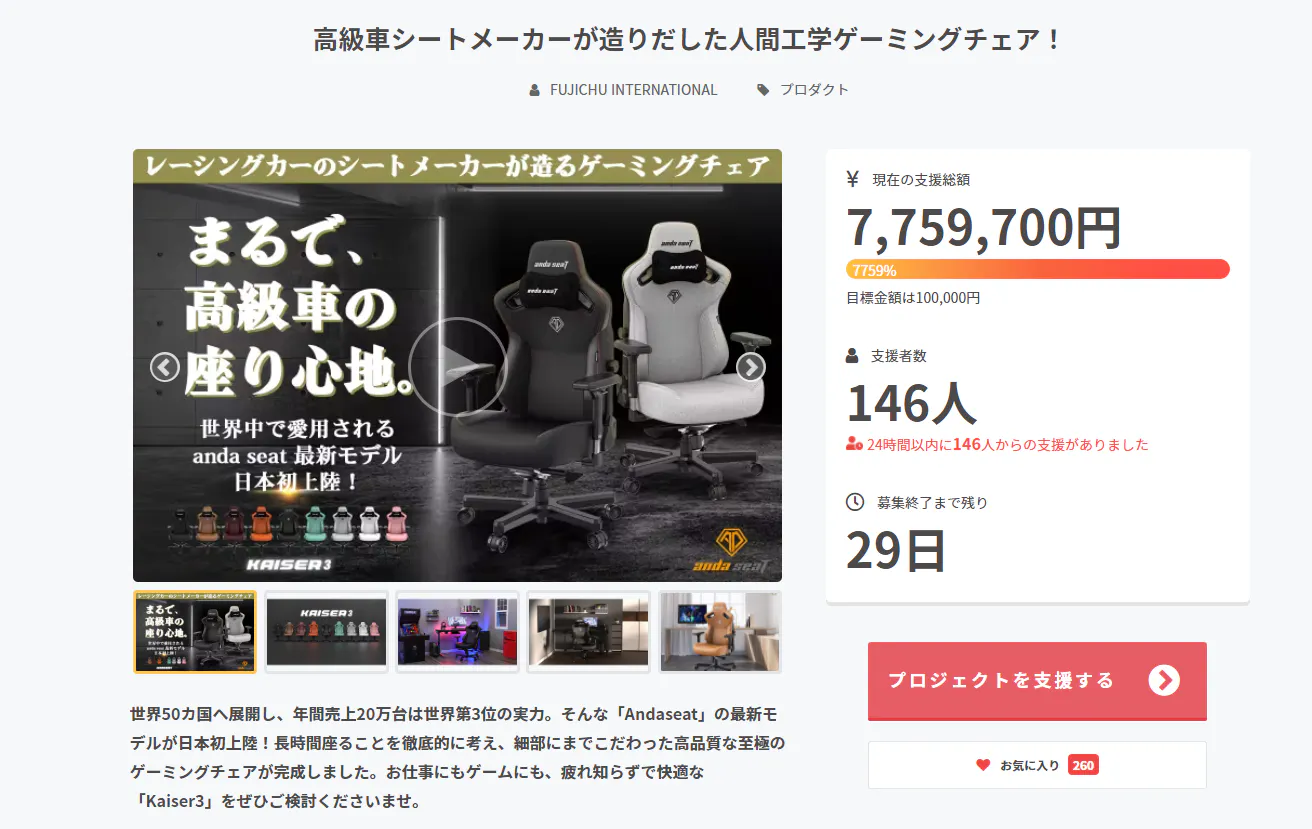
Task: Select the purple-lit gaming room thumbnail
Action: (x=458, y=632)
